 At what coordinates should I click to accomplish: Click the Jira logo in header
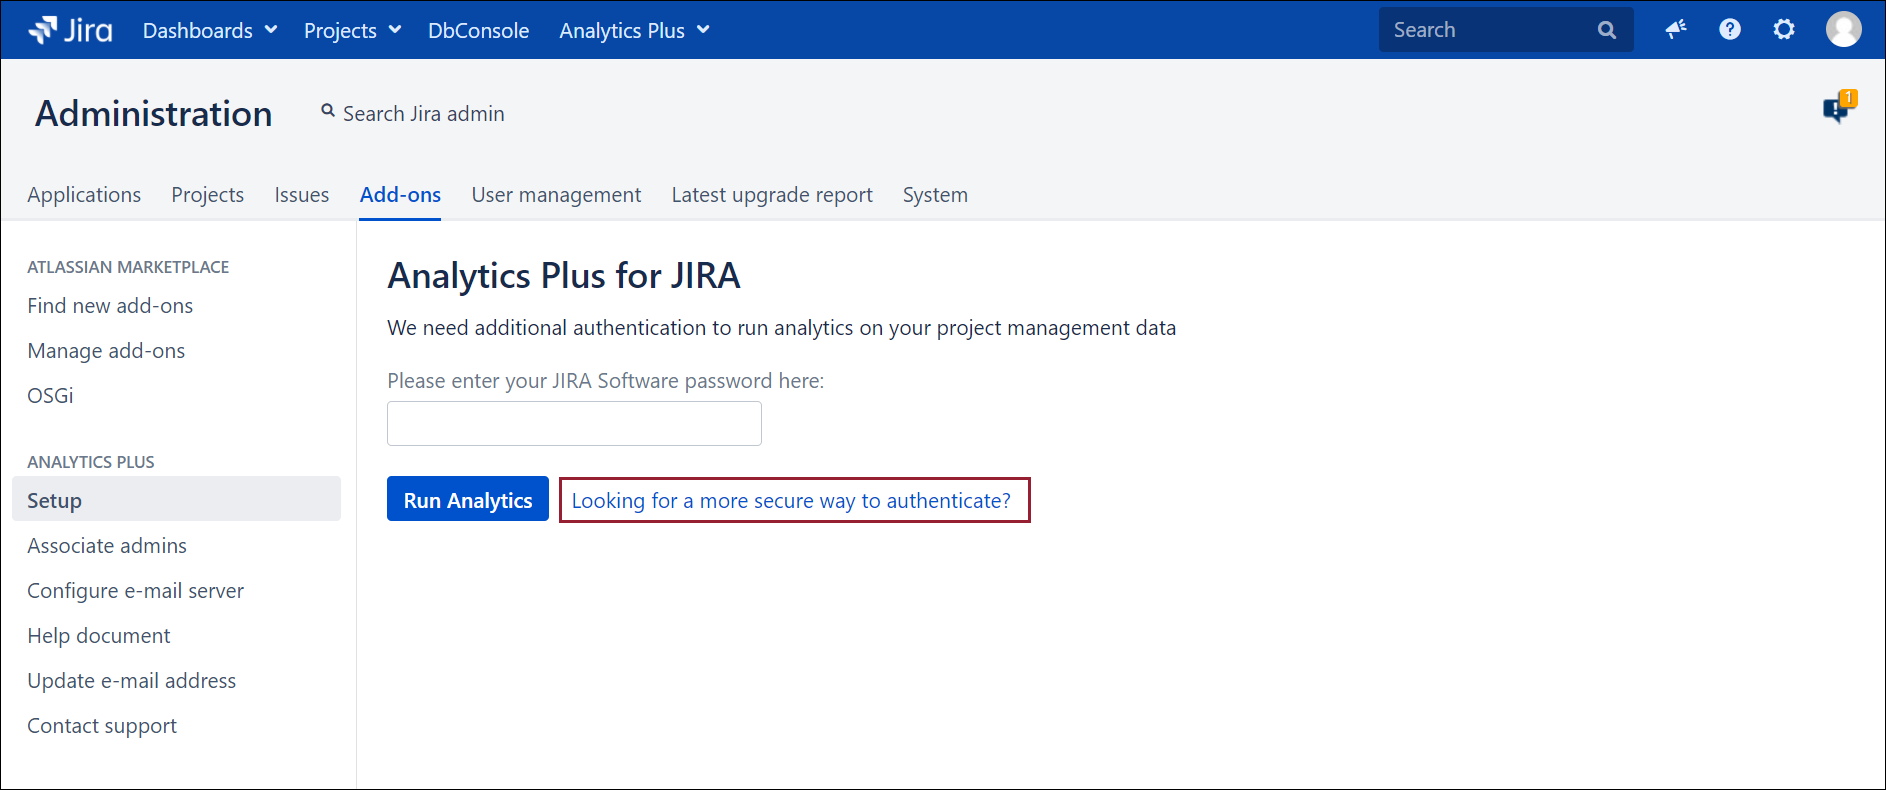[70, 30]
